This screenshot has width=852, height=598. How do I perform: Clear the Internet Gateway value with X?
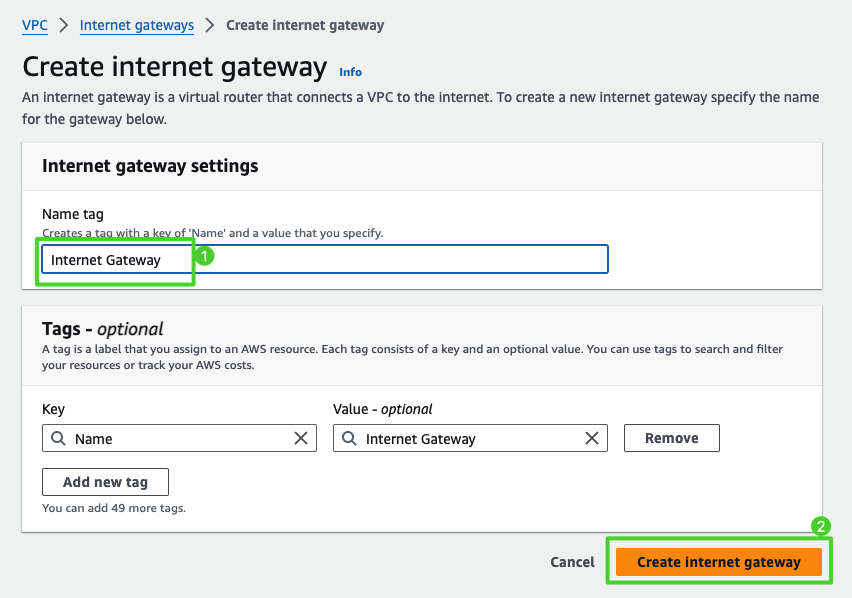click(x=592, y=438)
